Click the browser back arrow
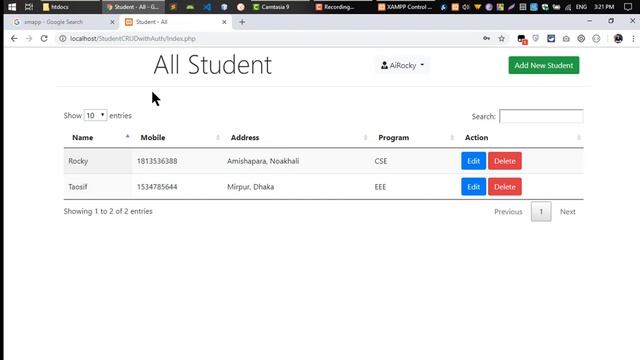This screenshot has height=360, width=640. 14,38
